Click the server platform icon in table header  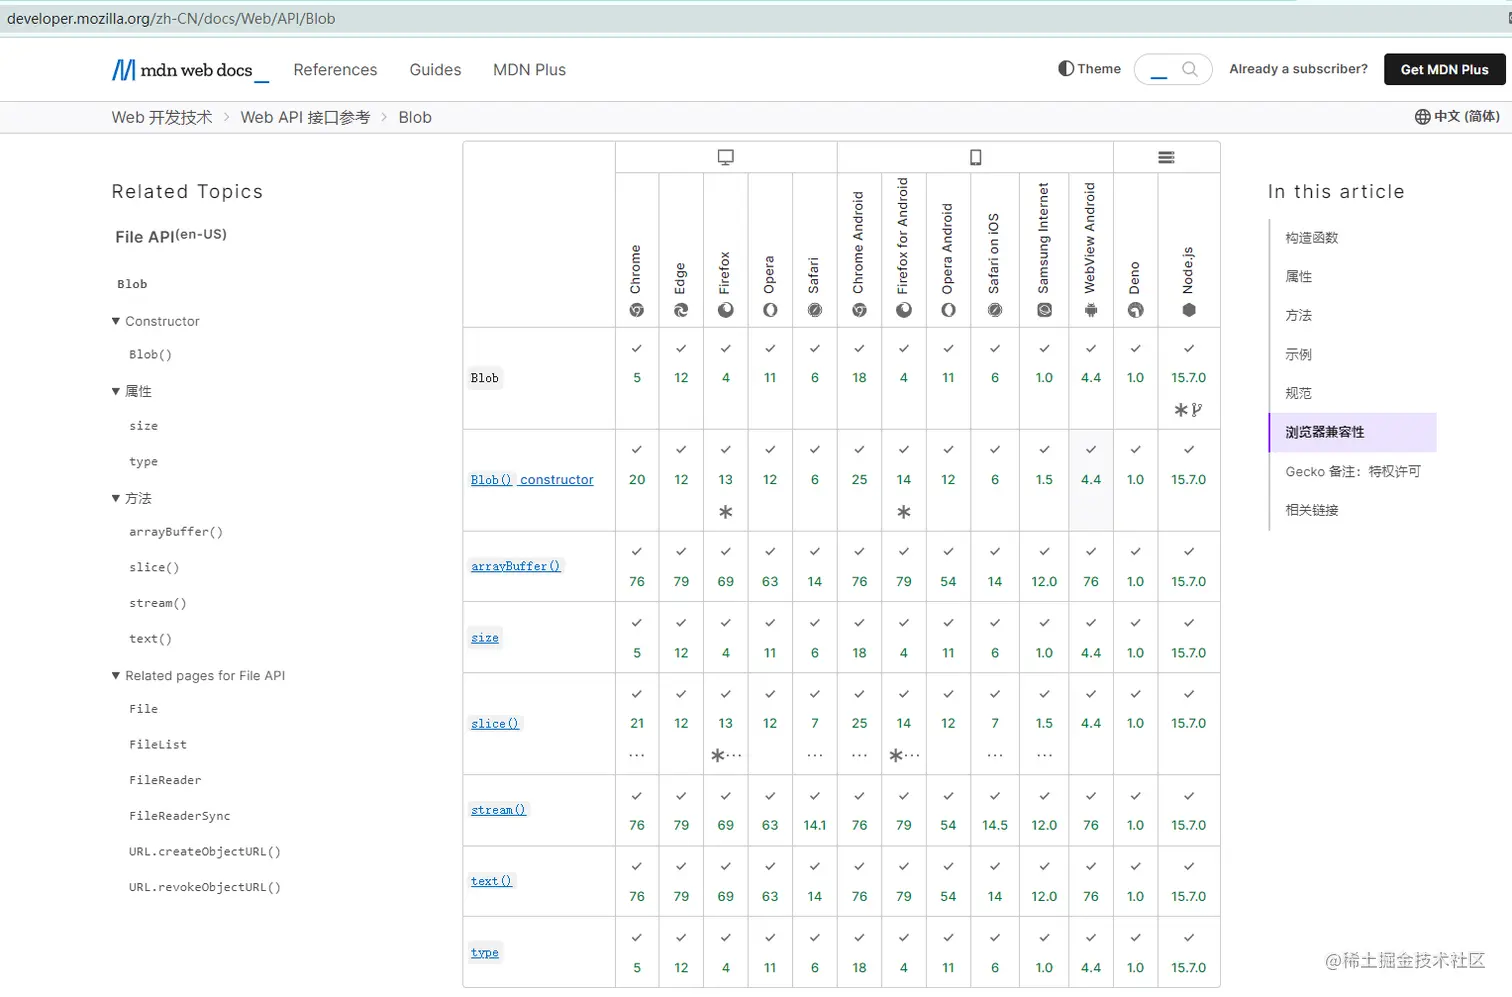point(1166,157)
